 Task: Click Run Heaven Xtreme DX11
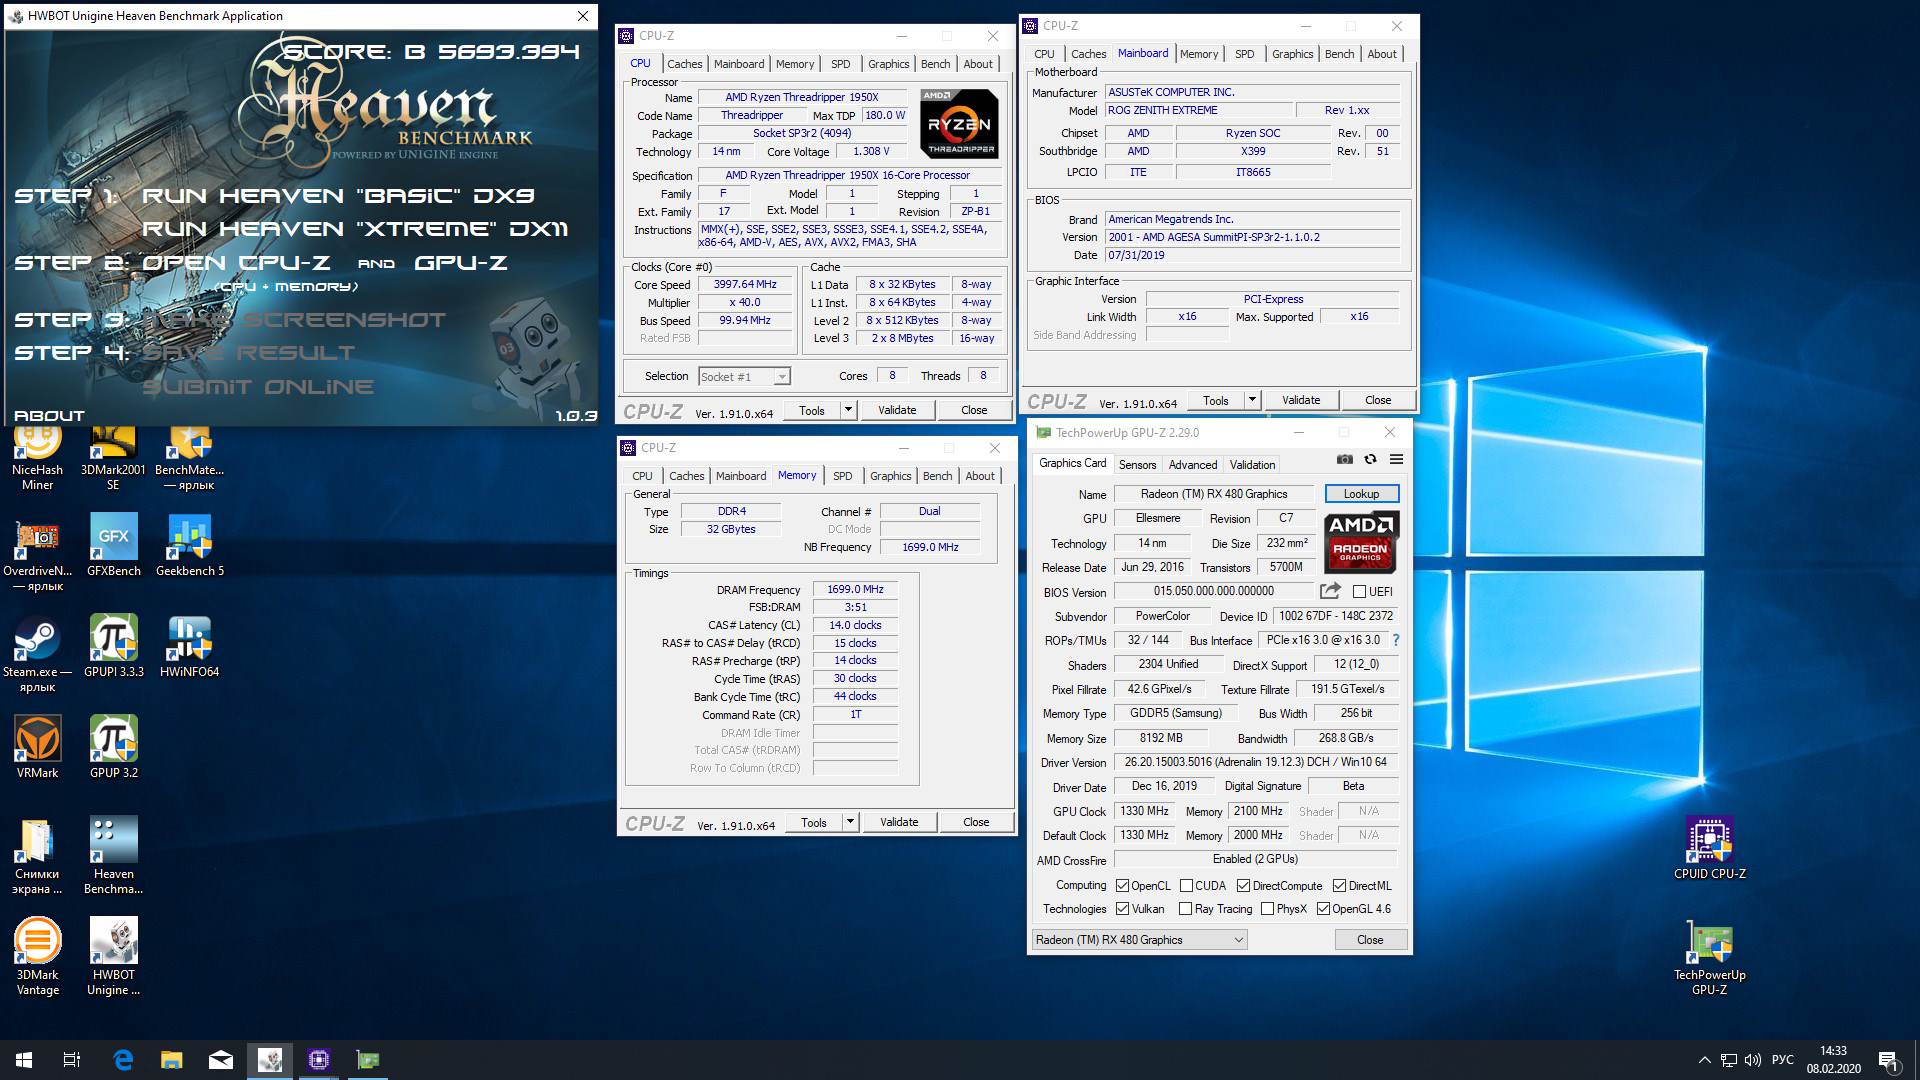point(354,229)
